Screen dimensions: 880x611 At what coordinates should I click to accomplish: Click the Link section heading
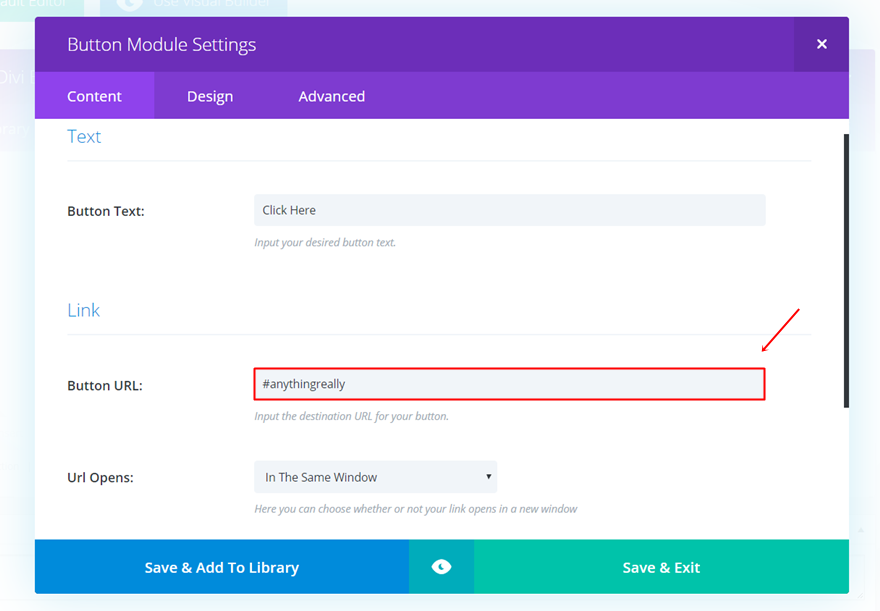click(x=84, y=310)
